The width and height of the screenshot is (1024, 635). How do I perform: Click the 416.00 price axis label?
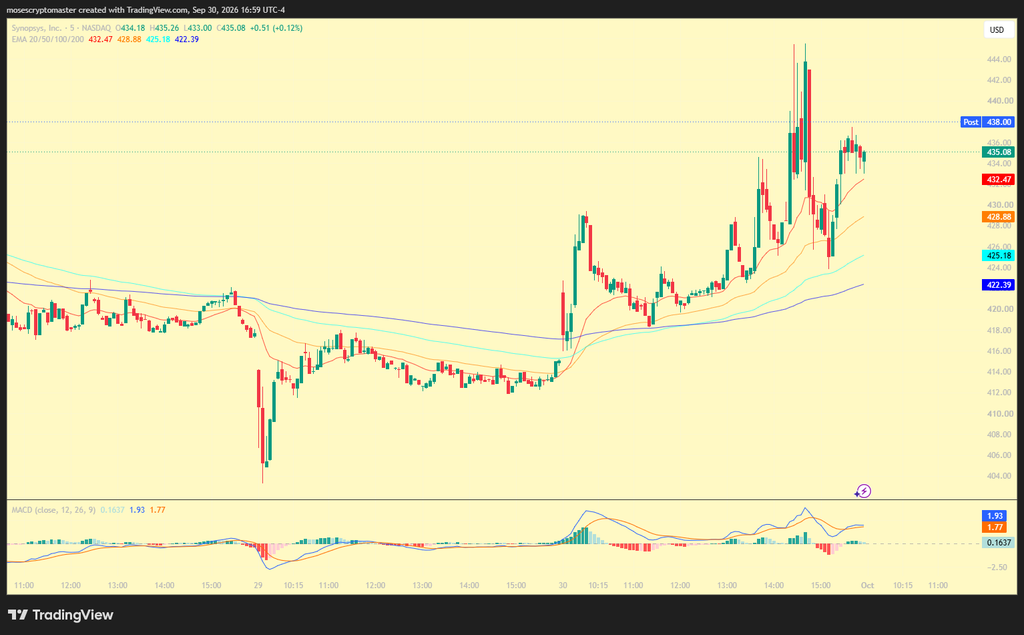coord(1000,351)
